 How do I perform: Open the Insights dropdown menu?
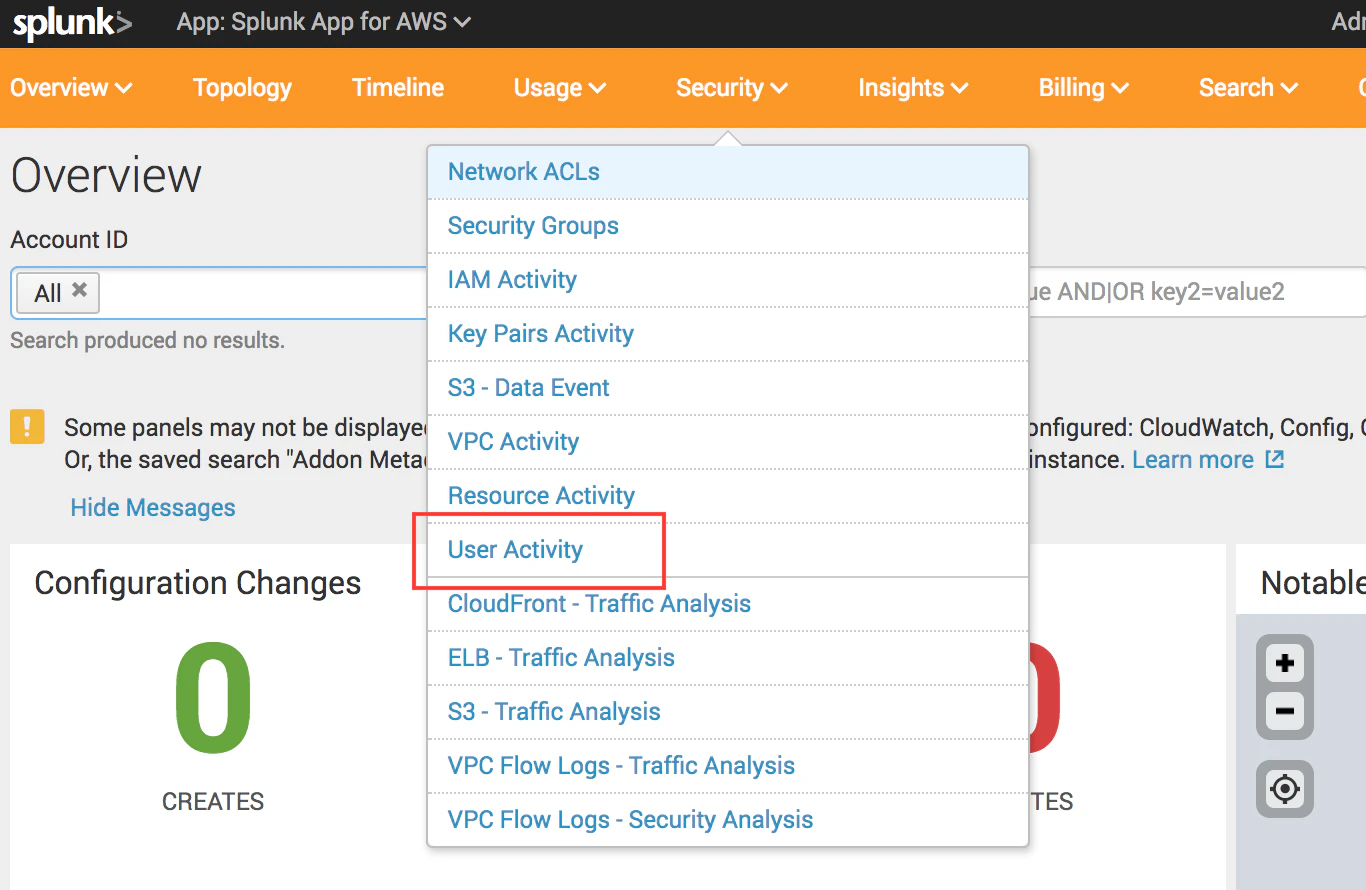point(913,88)
